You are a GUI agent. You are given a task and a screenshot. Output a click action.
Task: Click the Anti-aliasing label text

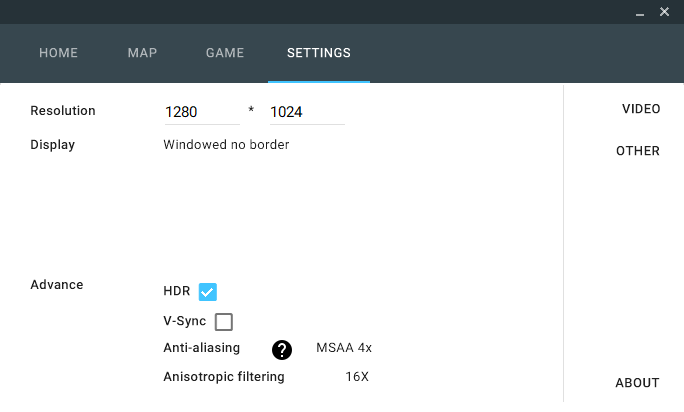pyautogui.click(x=201, y=348)
